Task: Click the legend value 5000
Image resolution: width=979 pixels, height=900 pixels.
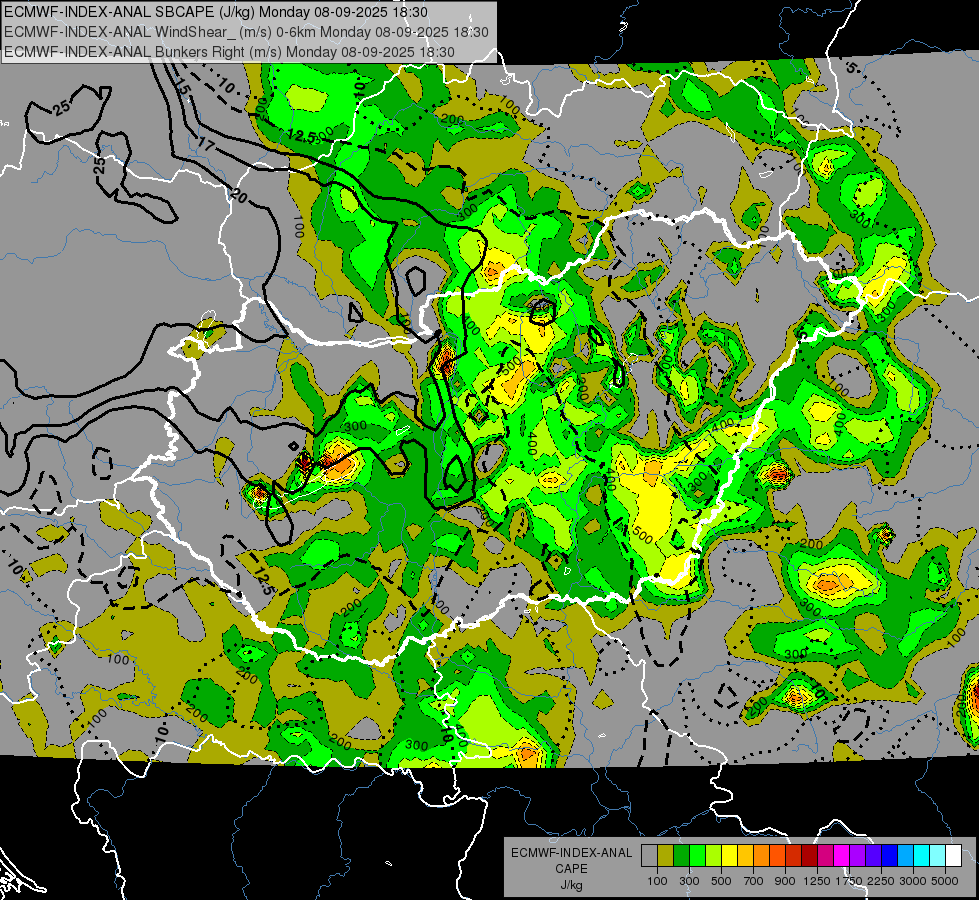Action: coord(945,881)
